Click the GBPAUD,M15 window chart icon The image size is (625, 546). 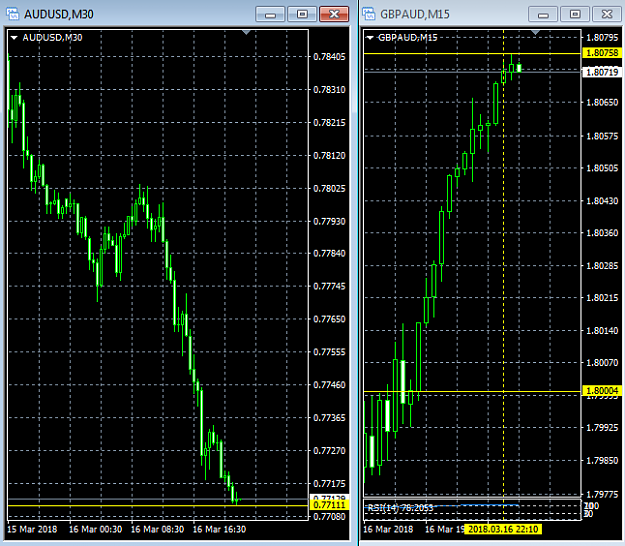tap(369, 14)
